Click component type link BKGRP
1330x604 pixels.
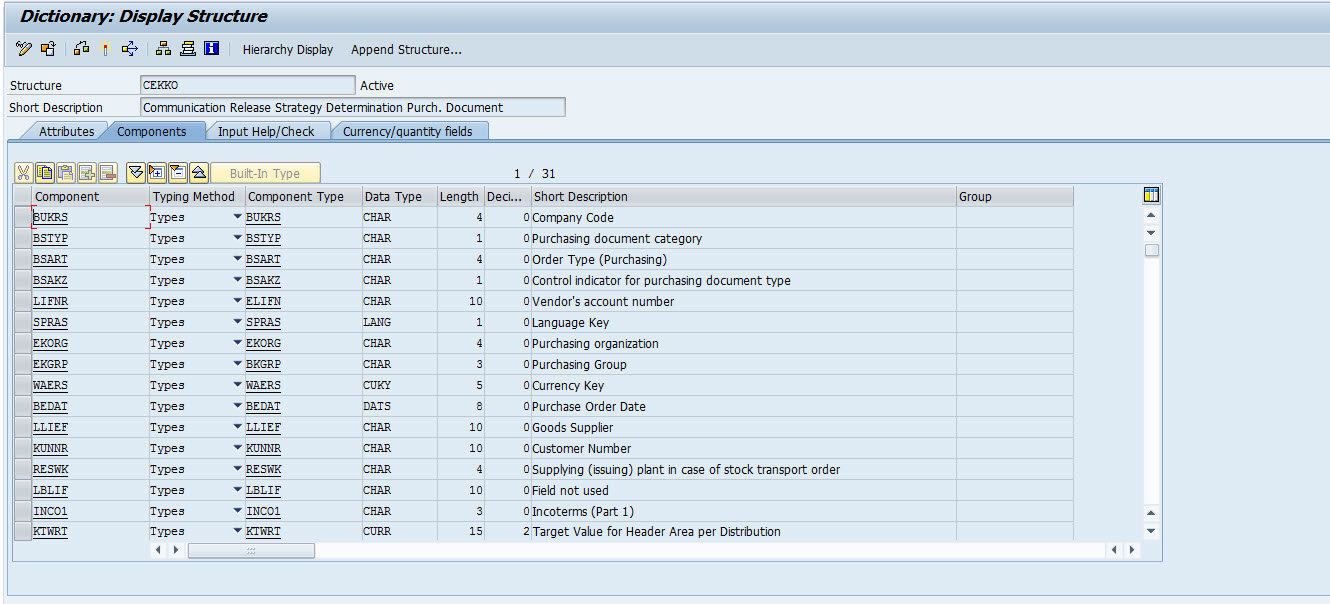263,364
